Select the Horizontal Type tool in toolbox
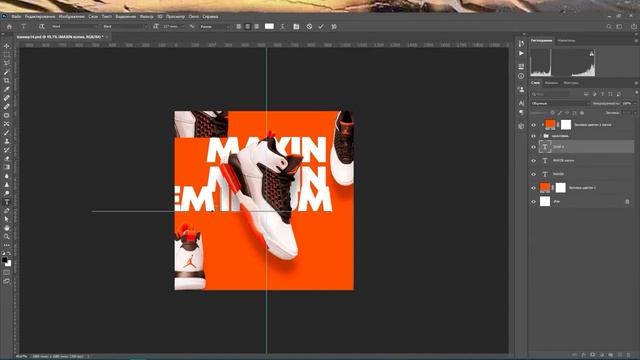The image size is (640, 360). [7, 202]
